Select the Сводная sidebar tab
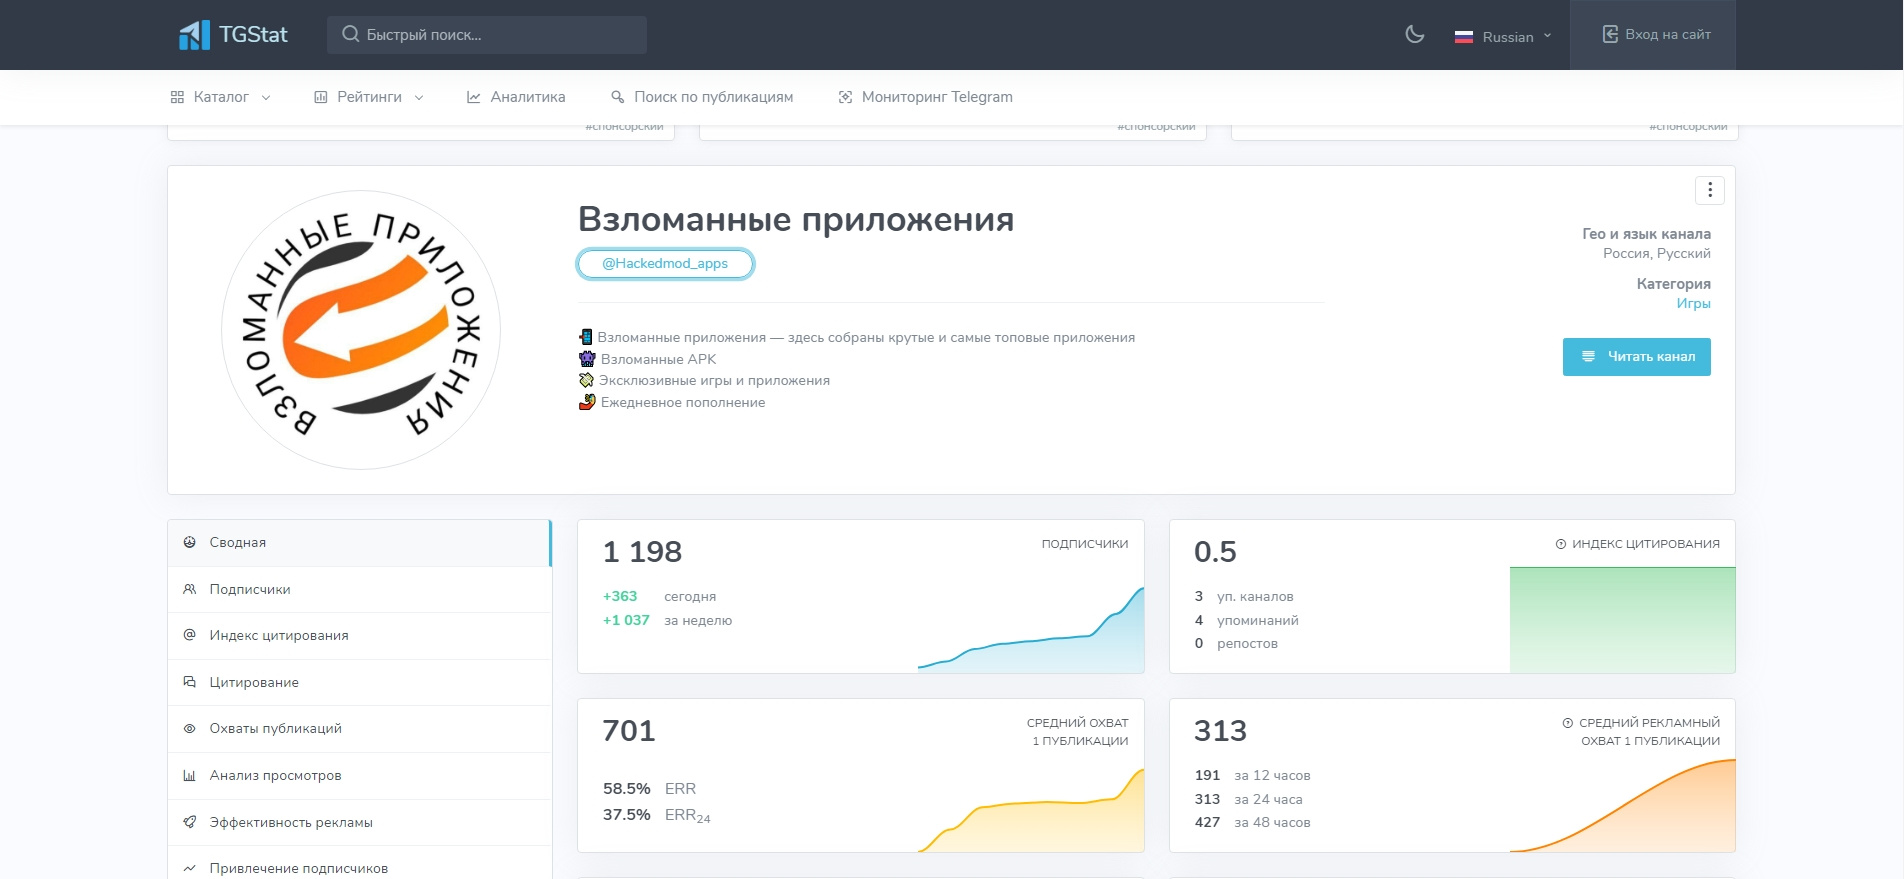 360,543
